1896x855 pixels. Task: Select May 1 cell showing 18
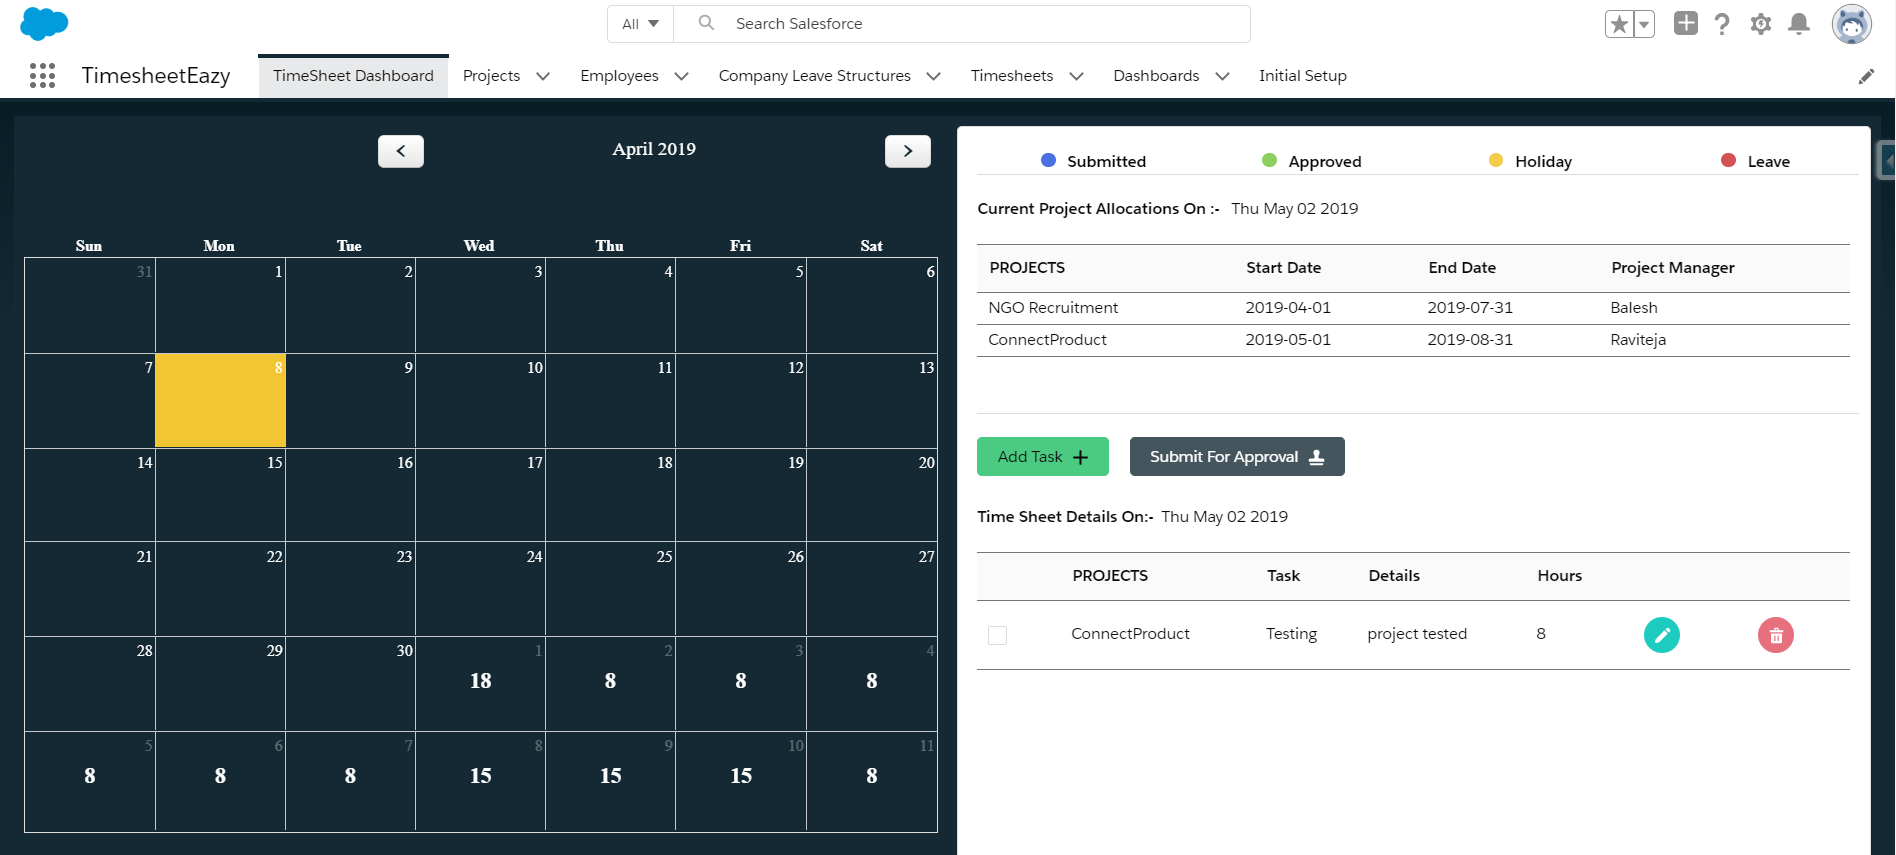click(480, 684)
